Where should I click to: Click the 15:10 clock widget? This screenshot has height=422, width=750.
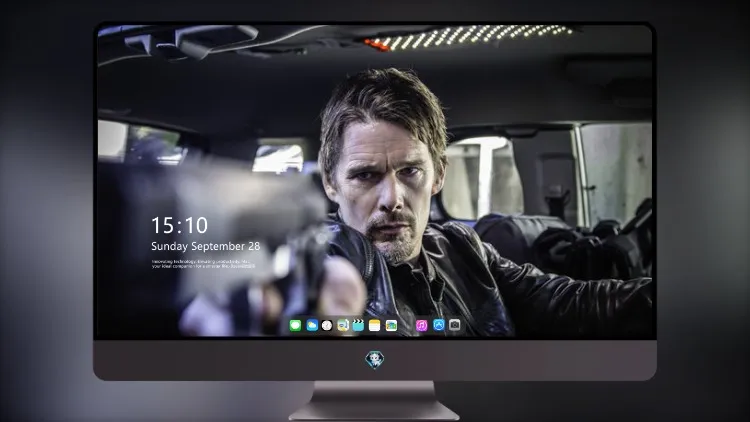click(179, 225)
